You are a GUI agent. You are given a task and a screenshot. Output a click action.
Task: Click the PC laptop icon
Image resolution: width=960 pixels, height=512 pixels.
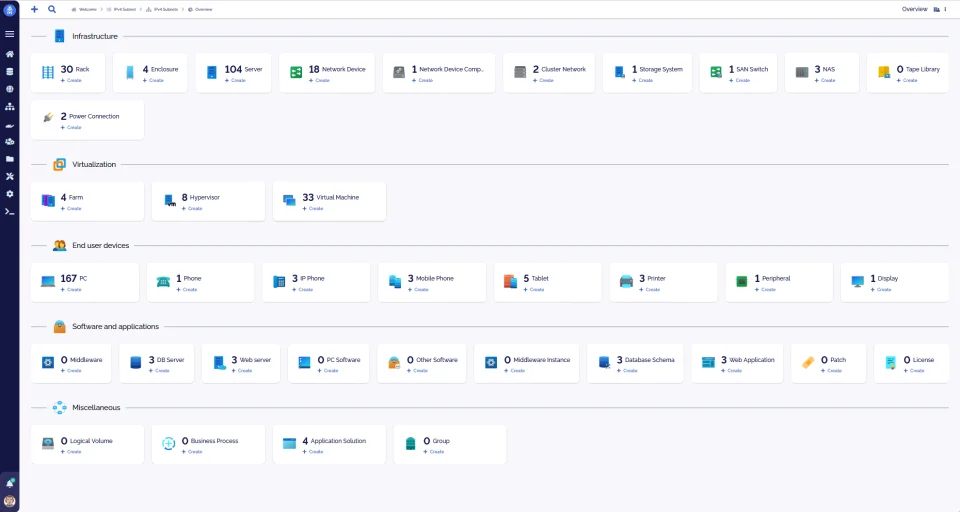point(48,282)
